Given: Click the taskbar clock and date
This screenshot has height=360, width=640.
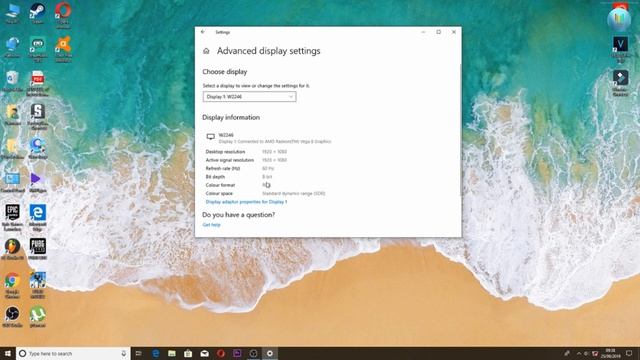Looking at the screenshot, I should (610, 353).
